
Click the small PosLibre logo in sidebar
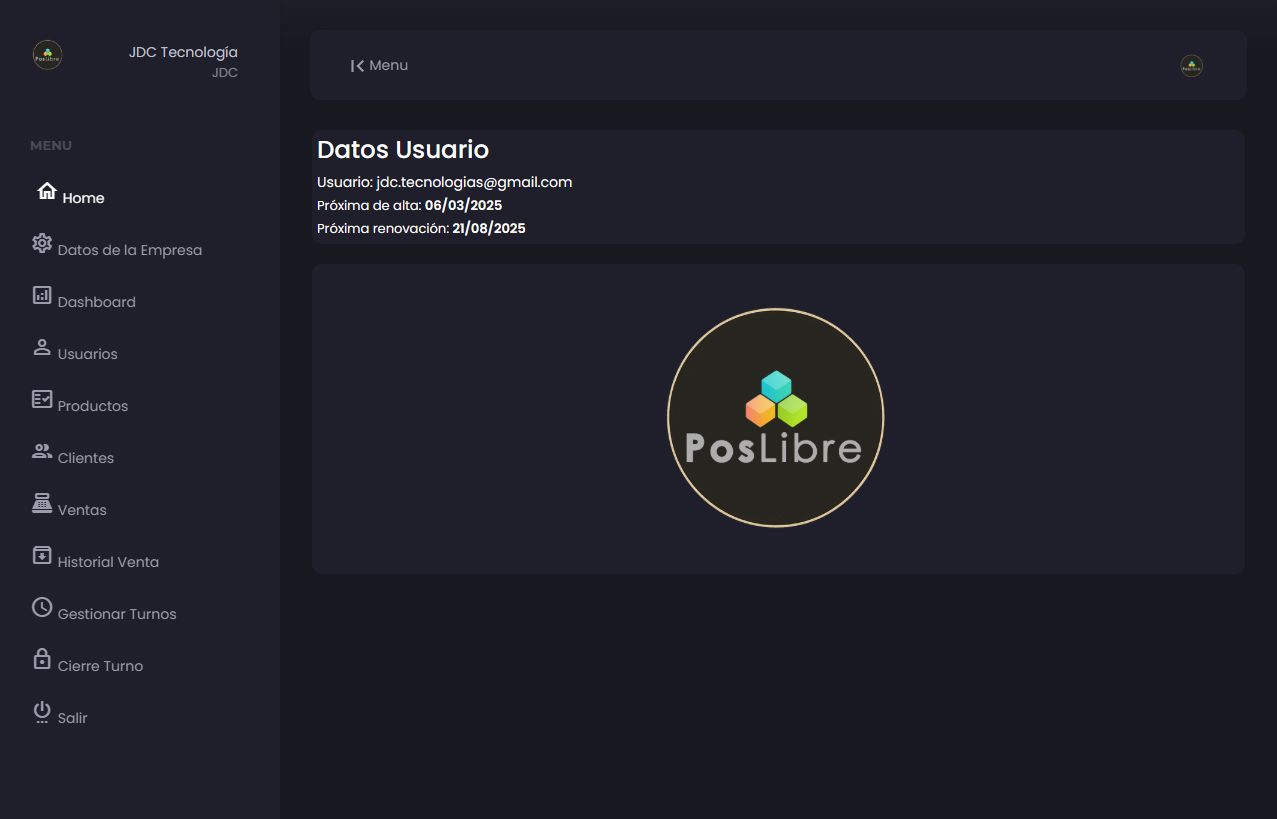click(x=48, y=55)
